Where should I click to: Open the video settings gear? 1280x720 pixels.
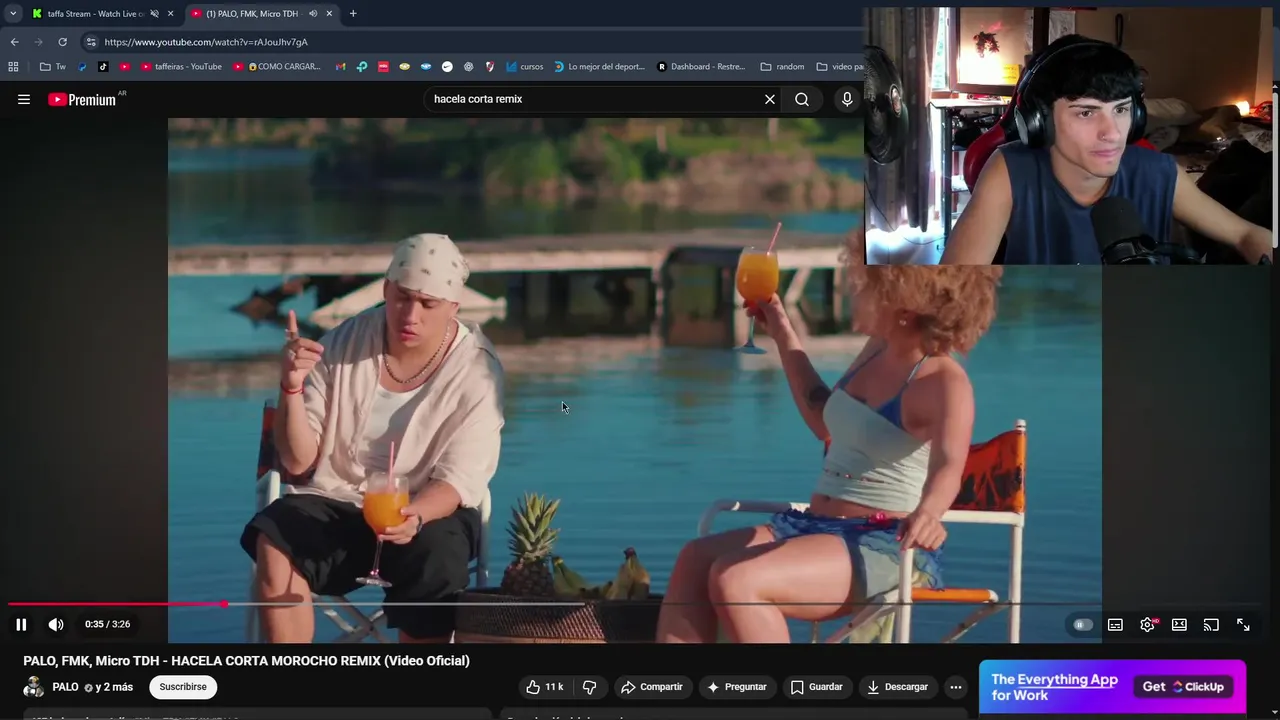pyautogui.click(x=1147, y=625)
